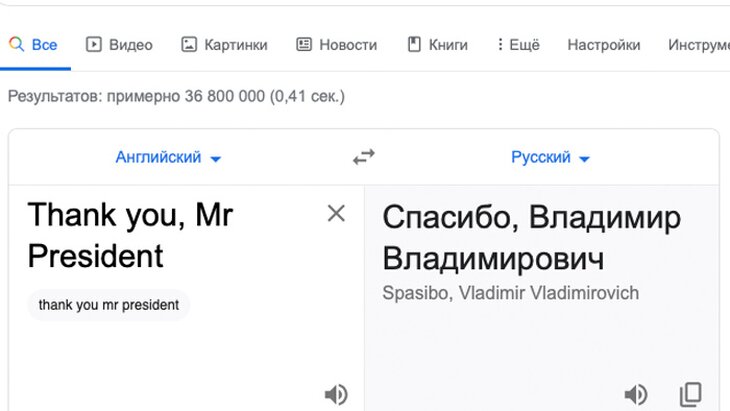The width and height of the screenshot is (730, 411).
Task: Listen to the English source text
Action: click(336, 394)
